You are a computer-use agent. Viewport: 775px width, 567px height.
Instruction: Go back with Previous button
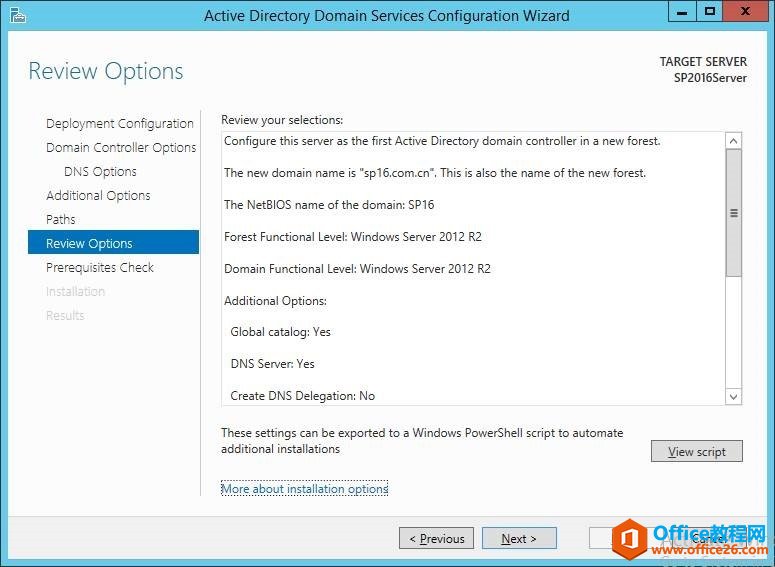436,539
